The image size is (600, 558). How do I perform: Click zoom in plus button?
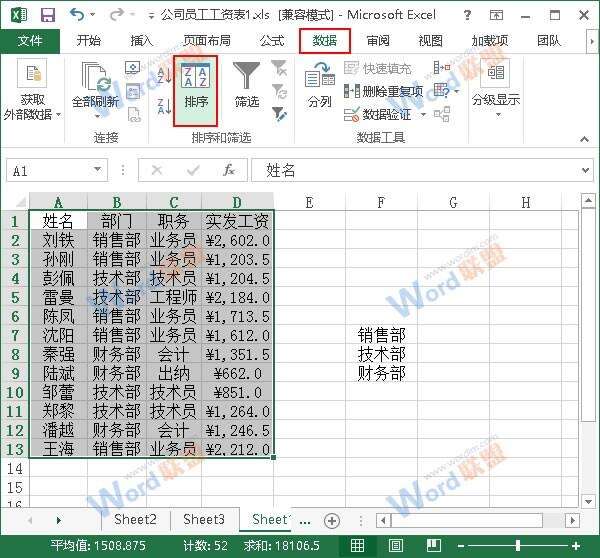(576, 546)
